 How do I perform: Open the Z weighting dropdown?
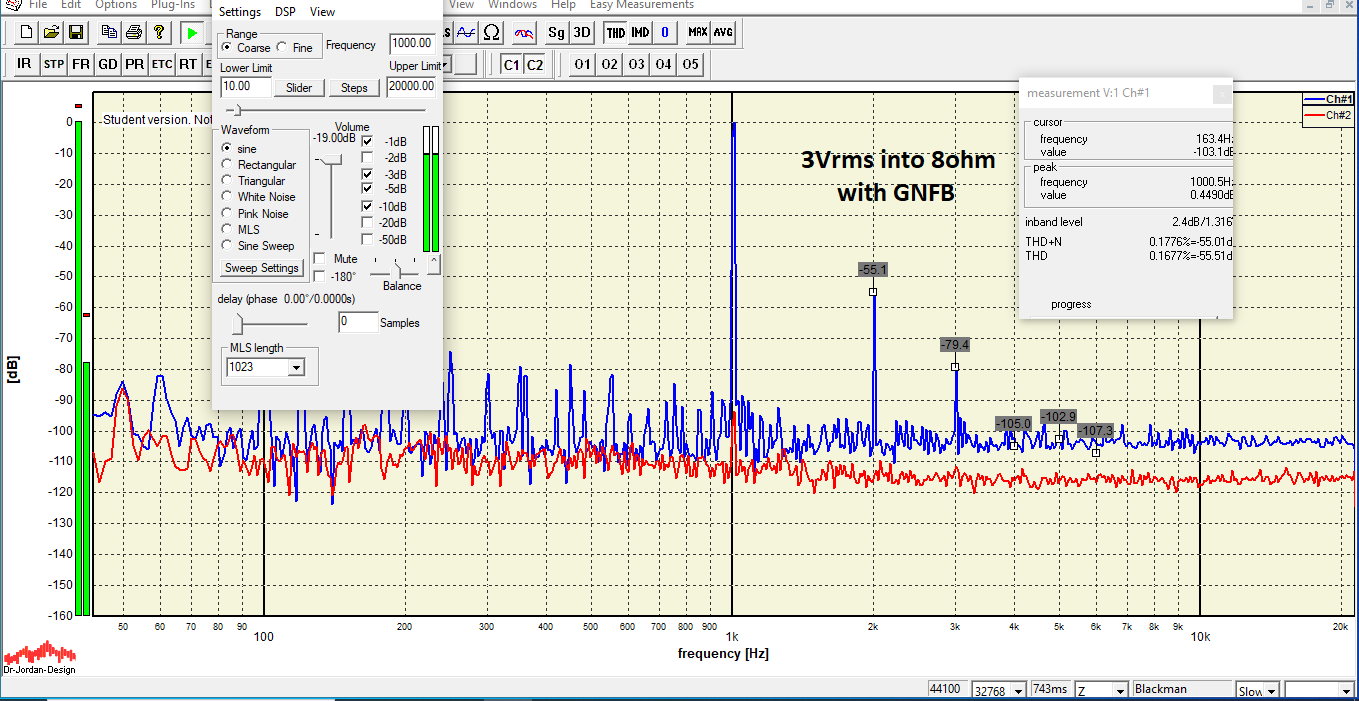[1121, 690]
